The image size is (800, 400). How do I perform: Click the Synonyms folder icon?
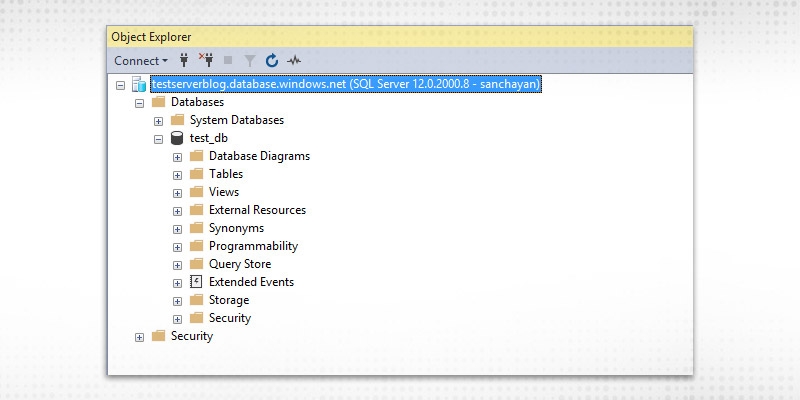coord(196,228)
